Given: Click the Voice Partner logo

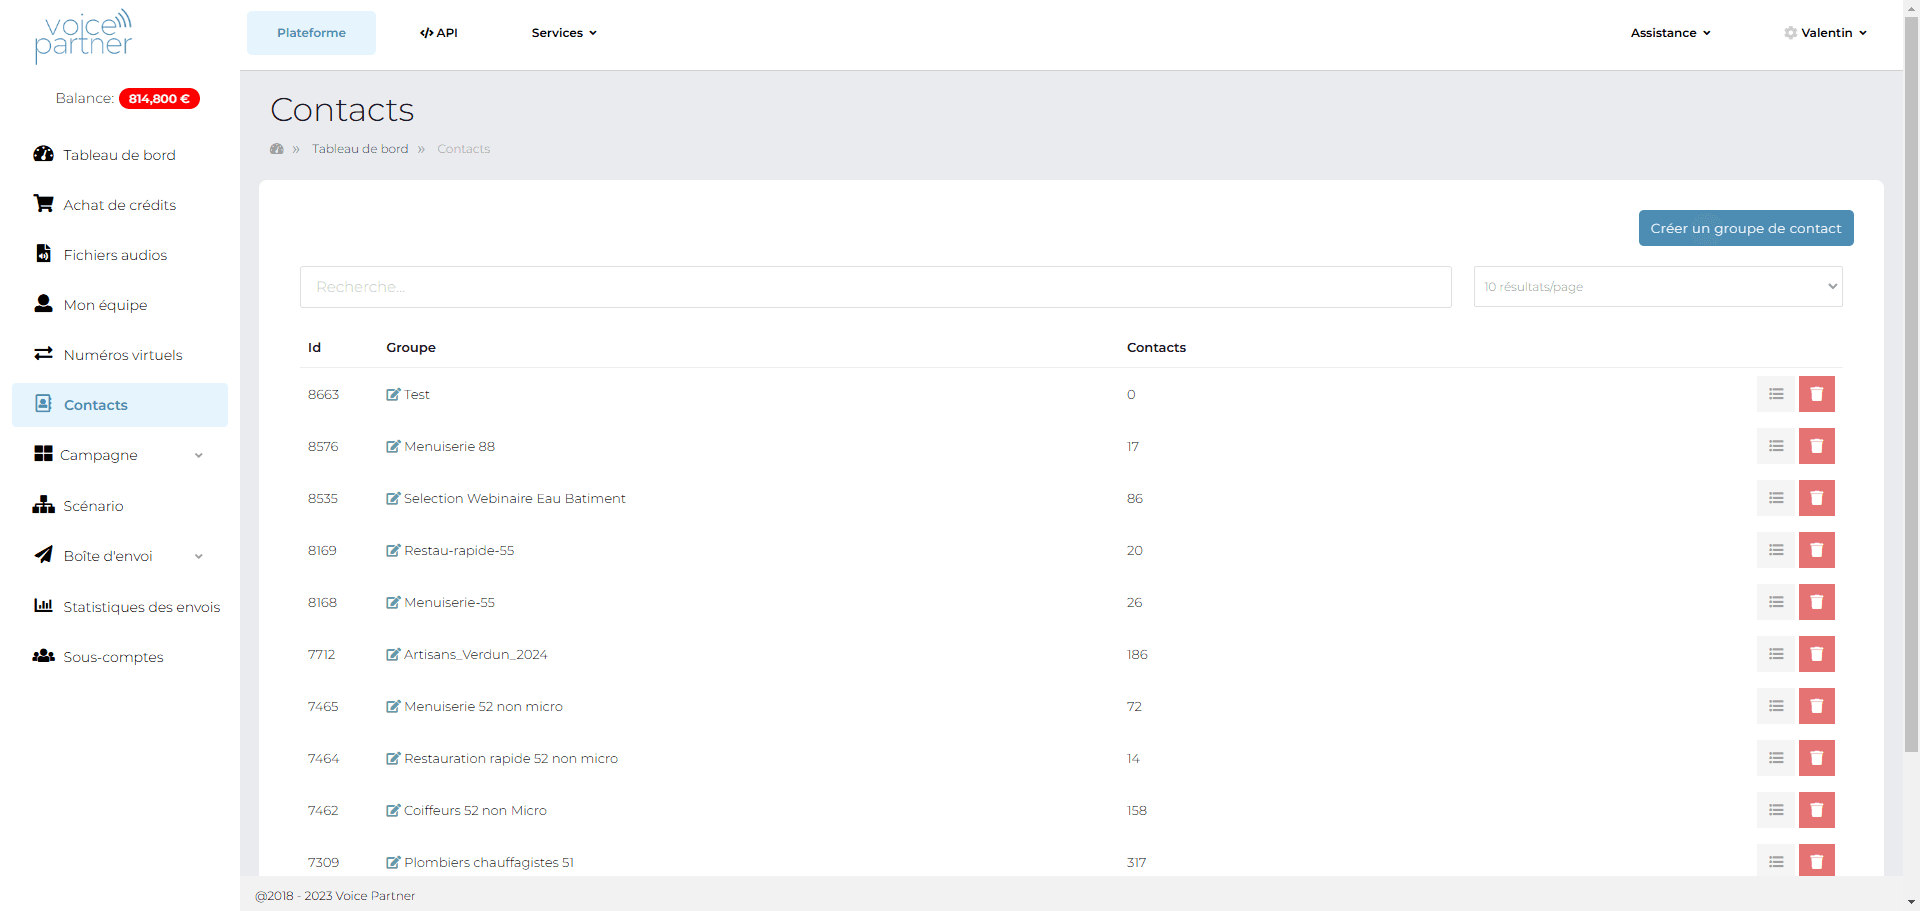Looking at the screenshot, I should [x=84, y=36].
